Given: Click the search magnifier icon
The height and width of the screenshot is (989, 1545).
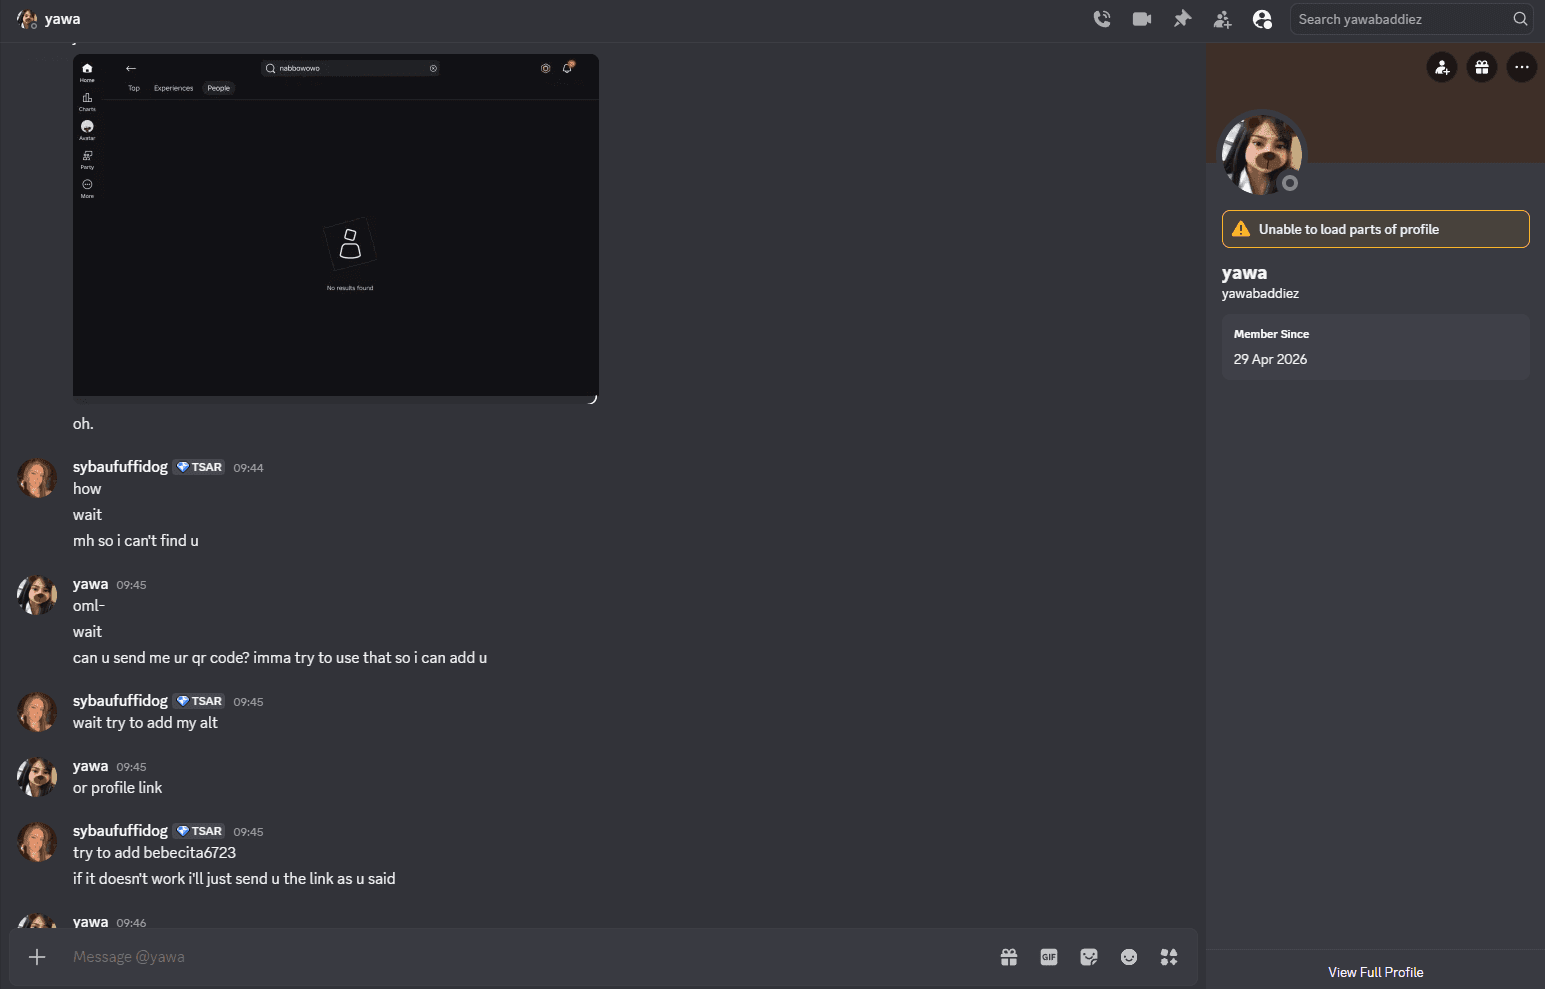Looking at the screenshot, I should tap(1520, 19).
